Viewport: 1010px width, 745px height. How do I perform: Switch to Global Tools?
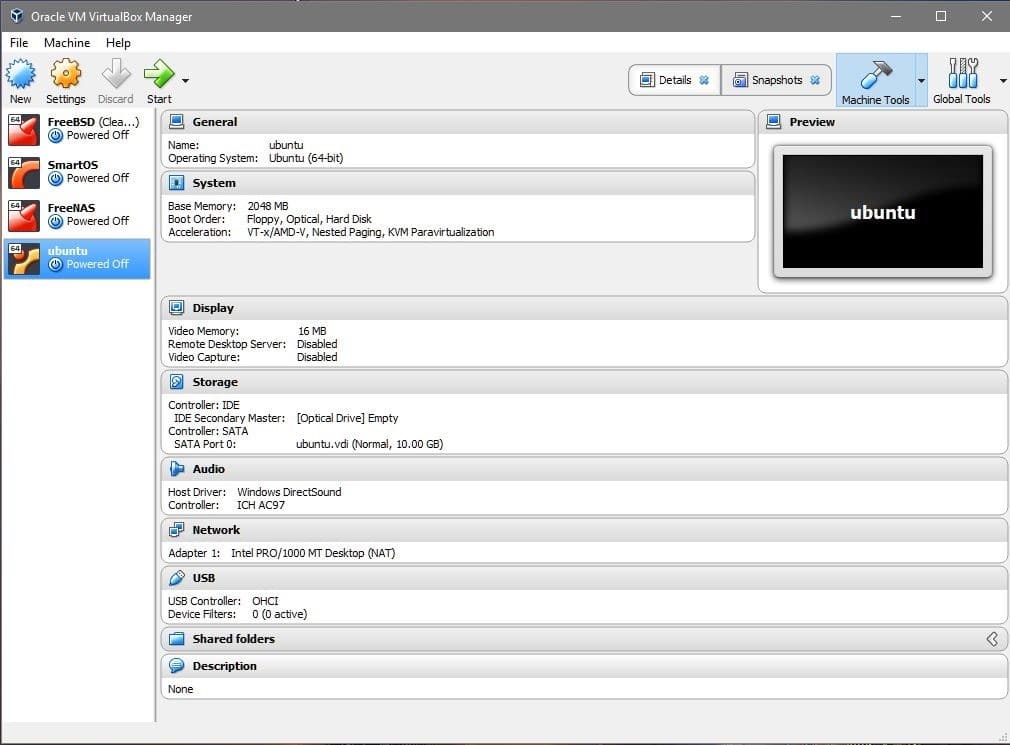click(x=962, y=80)
